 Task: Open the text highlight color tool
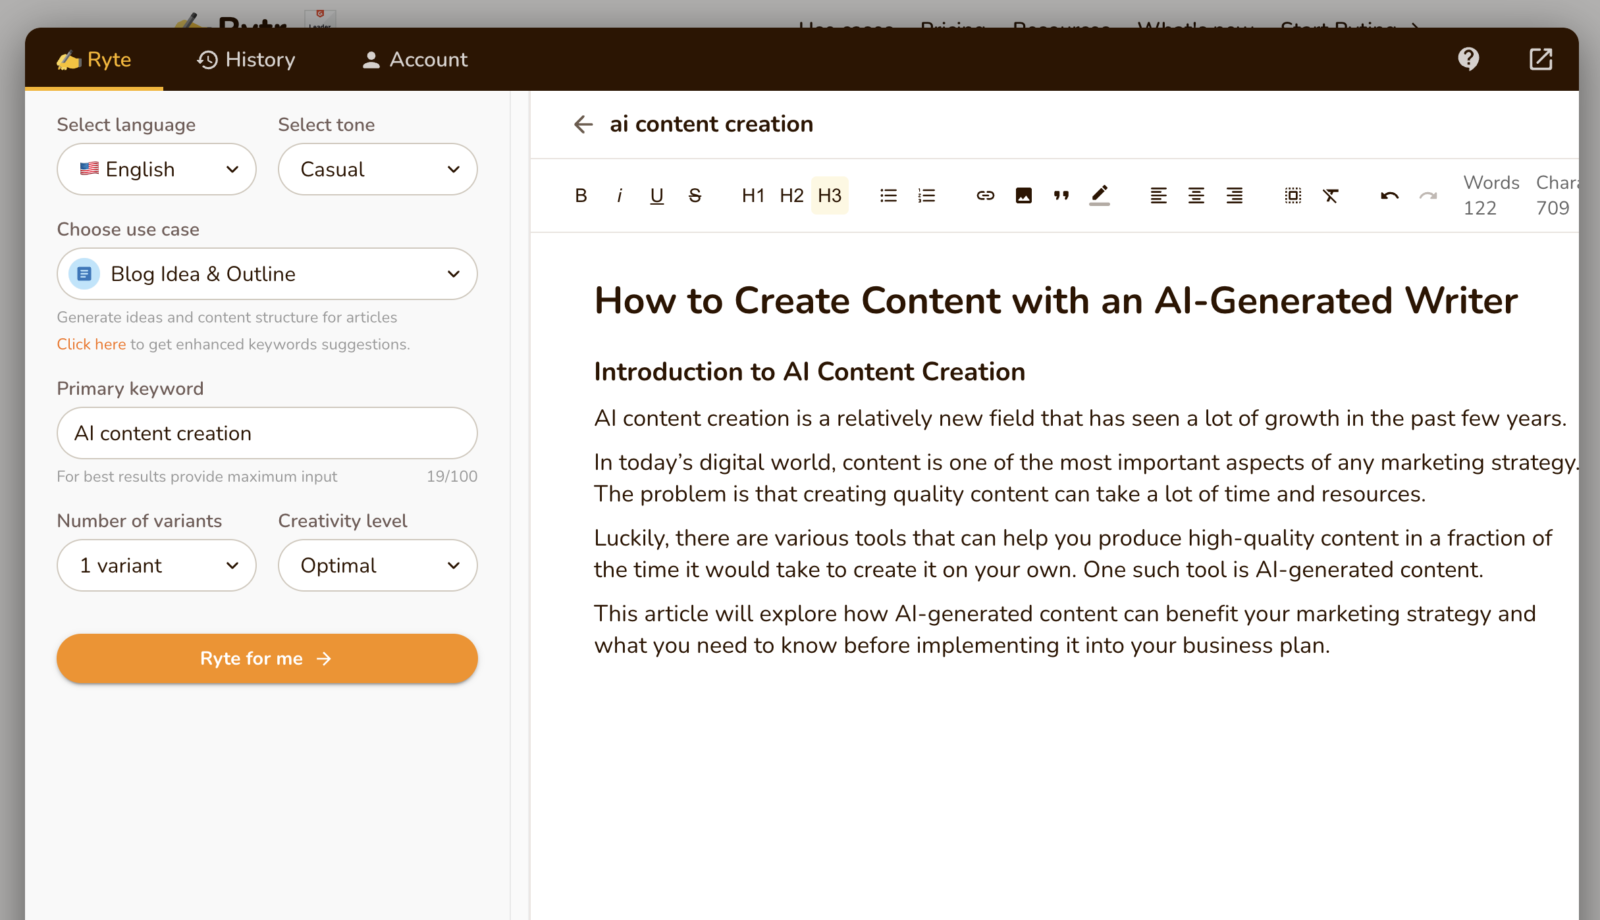pos(1100,196)
